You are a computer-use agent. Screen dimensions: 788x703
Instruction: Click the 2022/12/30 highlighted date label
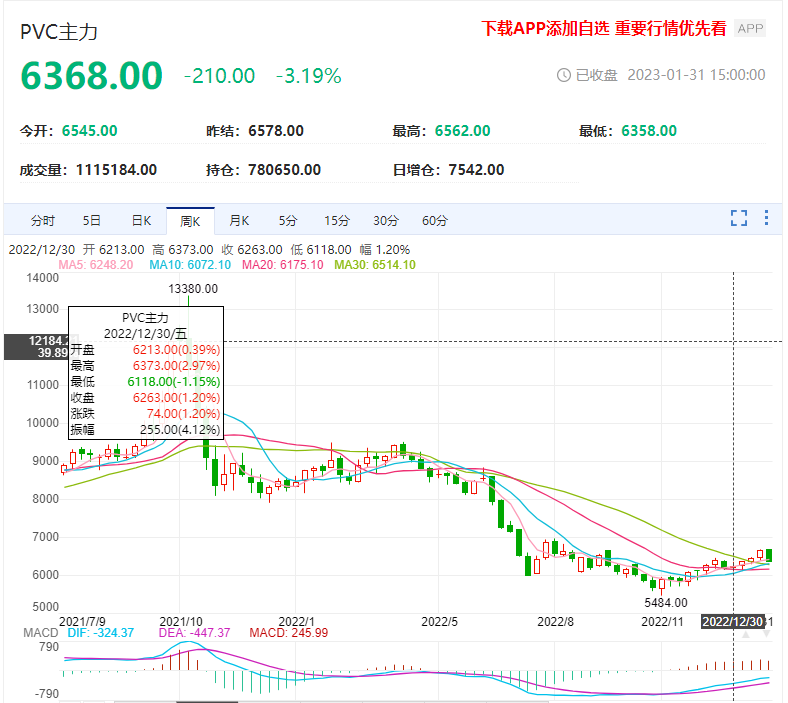click(x=733, y=622)
